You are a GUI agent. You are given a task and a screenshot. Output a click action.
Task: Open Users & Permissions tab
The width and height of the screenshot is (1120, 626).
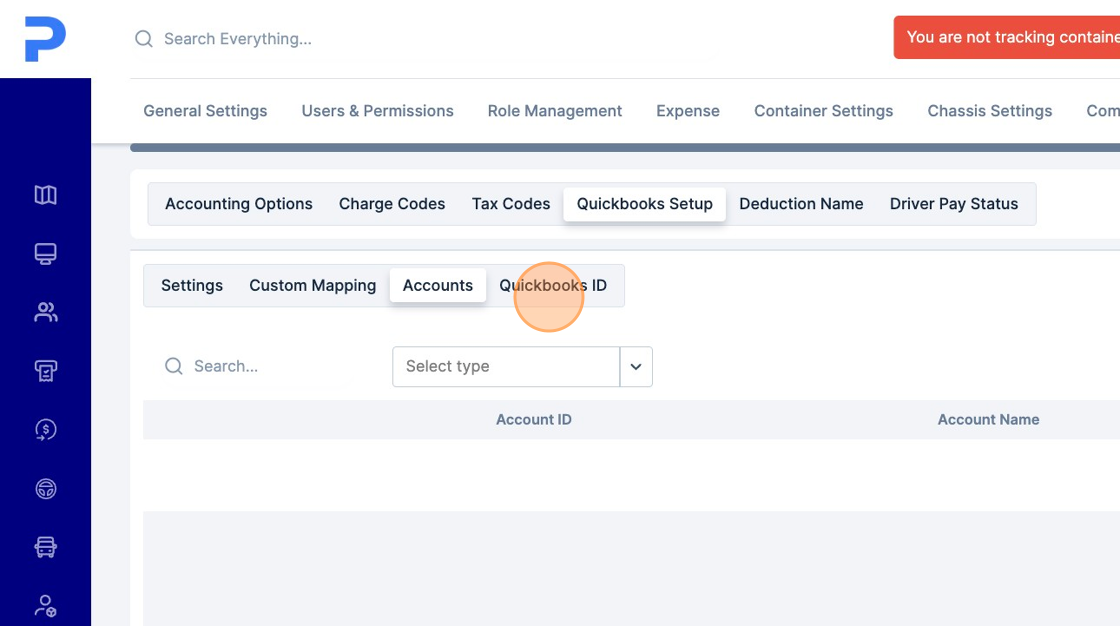377,111
